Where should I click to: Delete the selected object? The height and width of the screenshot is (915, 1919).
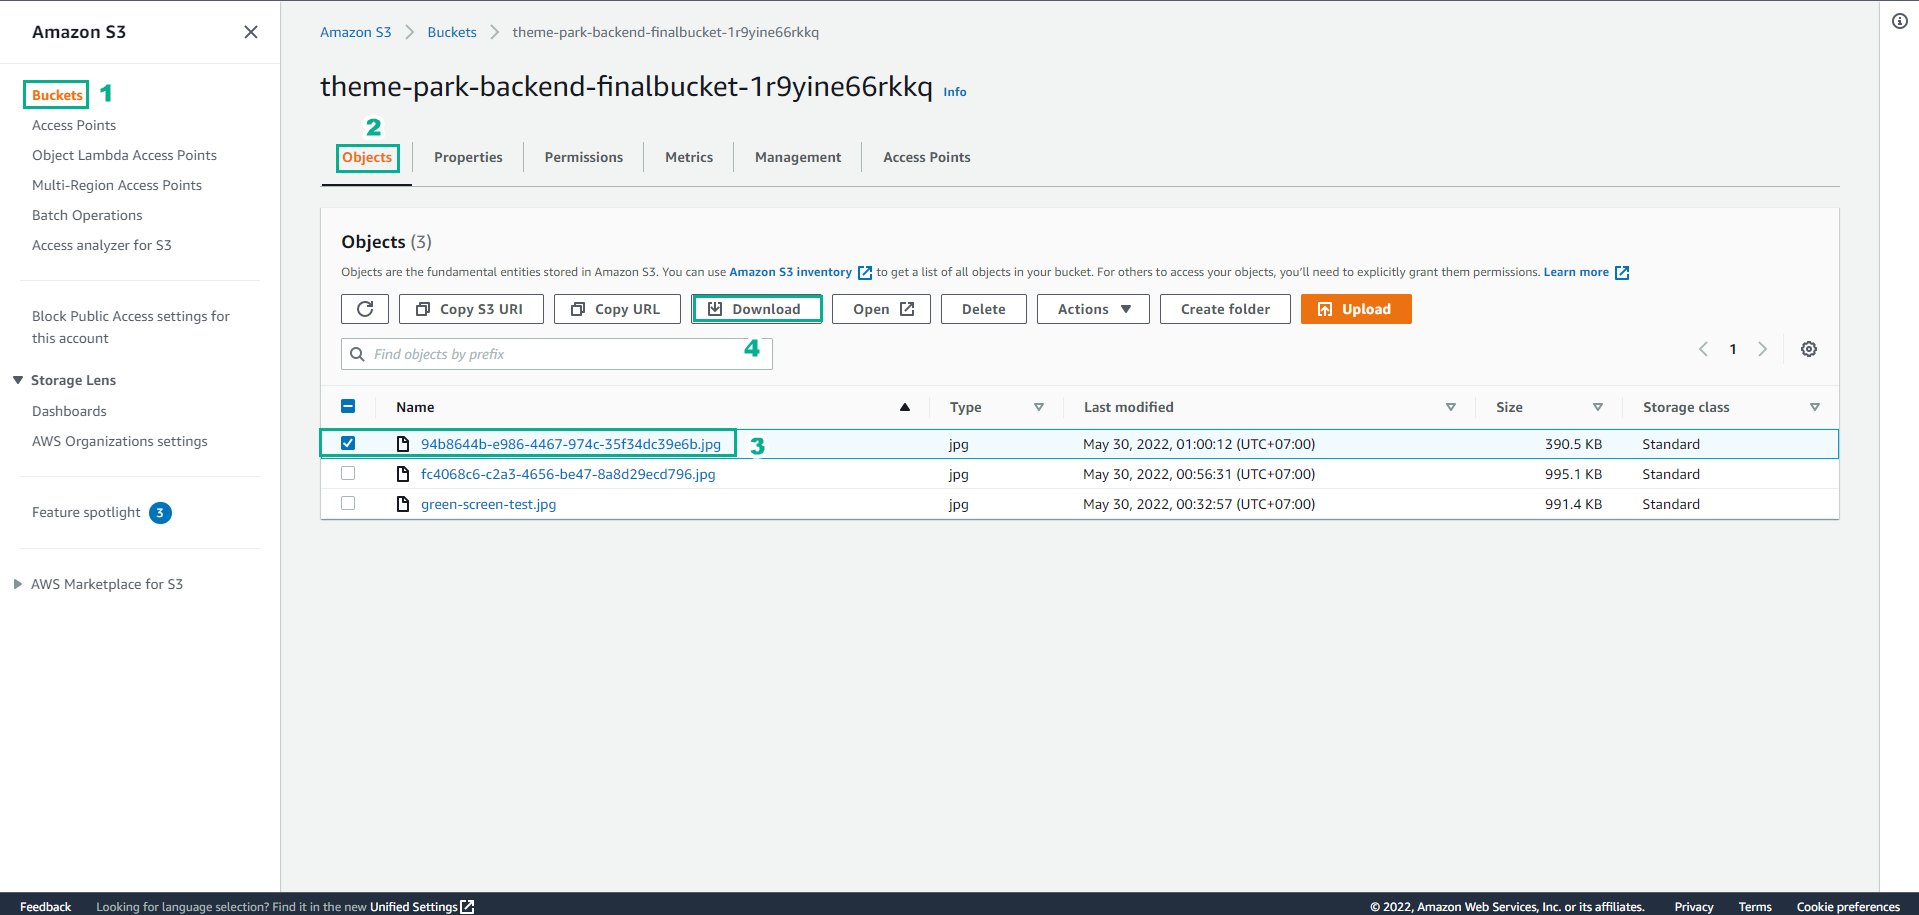tap(984, 309)
